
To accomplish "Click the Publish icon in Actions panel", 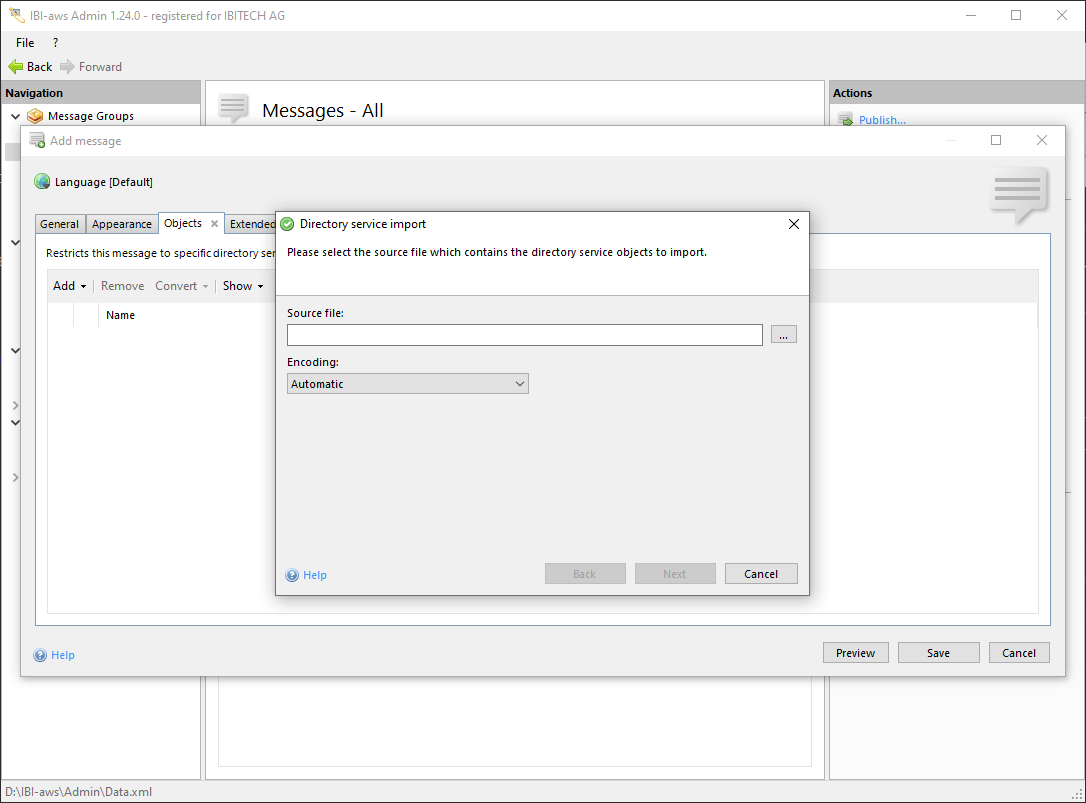I will point(845,121).
